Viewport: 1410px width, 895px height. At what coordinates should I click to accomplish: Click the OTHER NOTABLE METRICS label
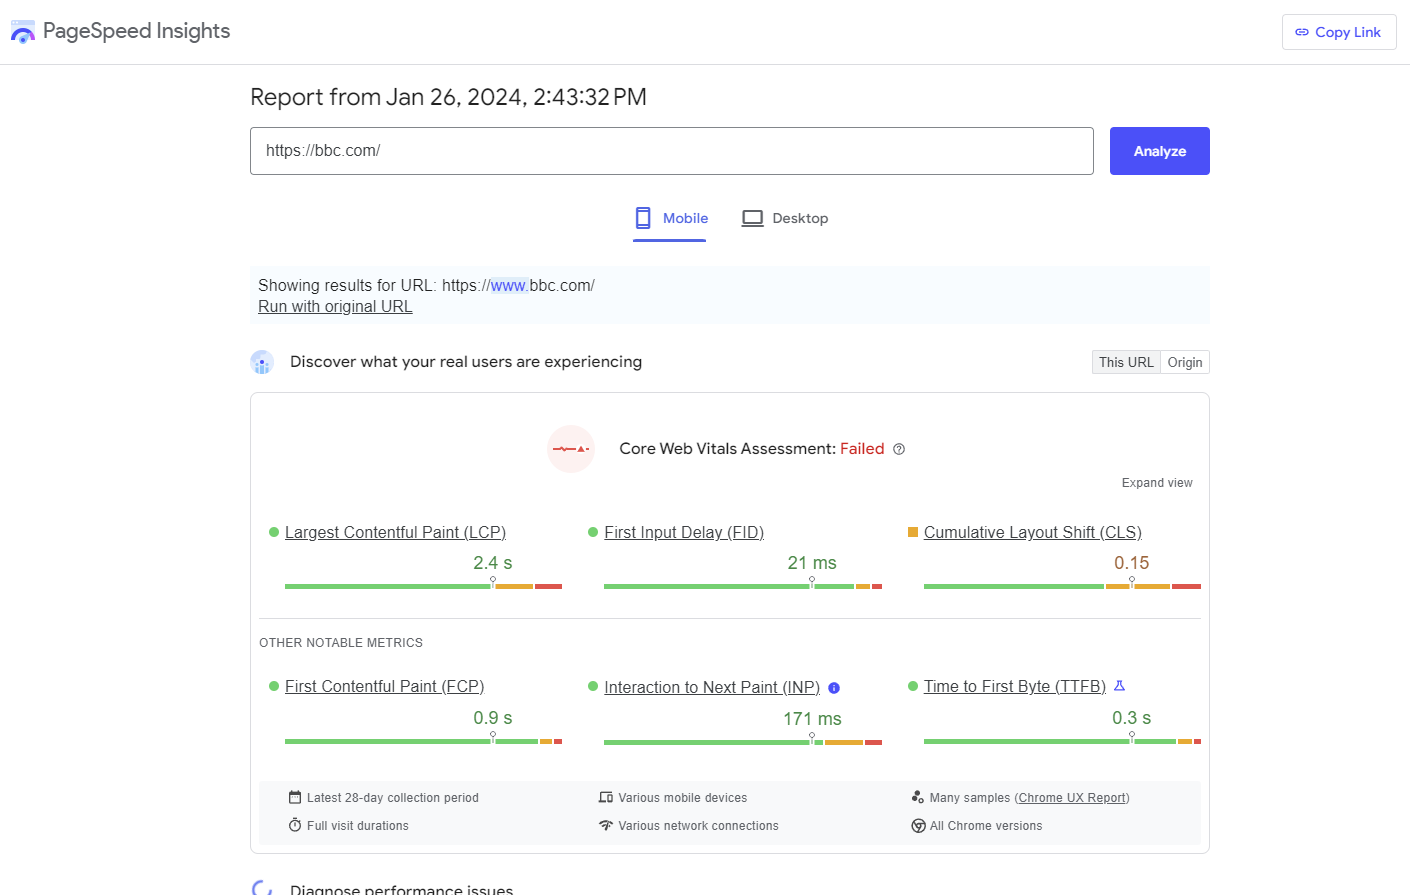(341, 643)
